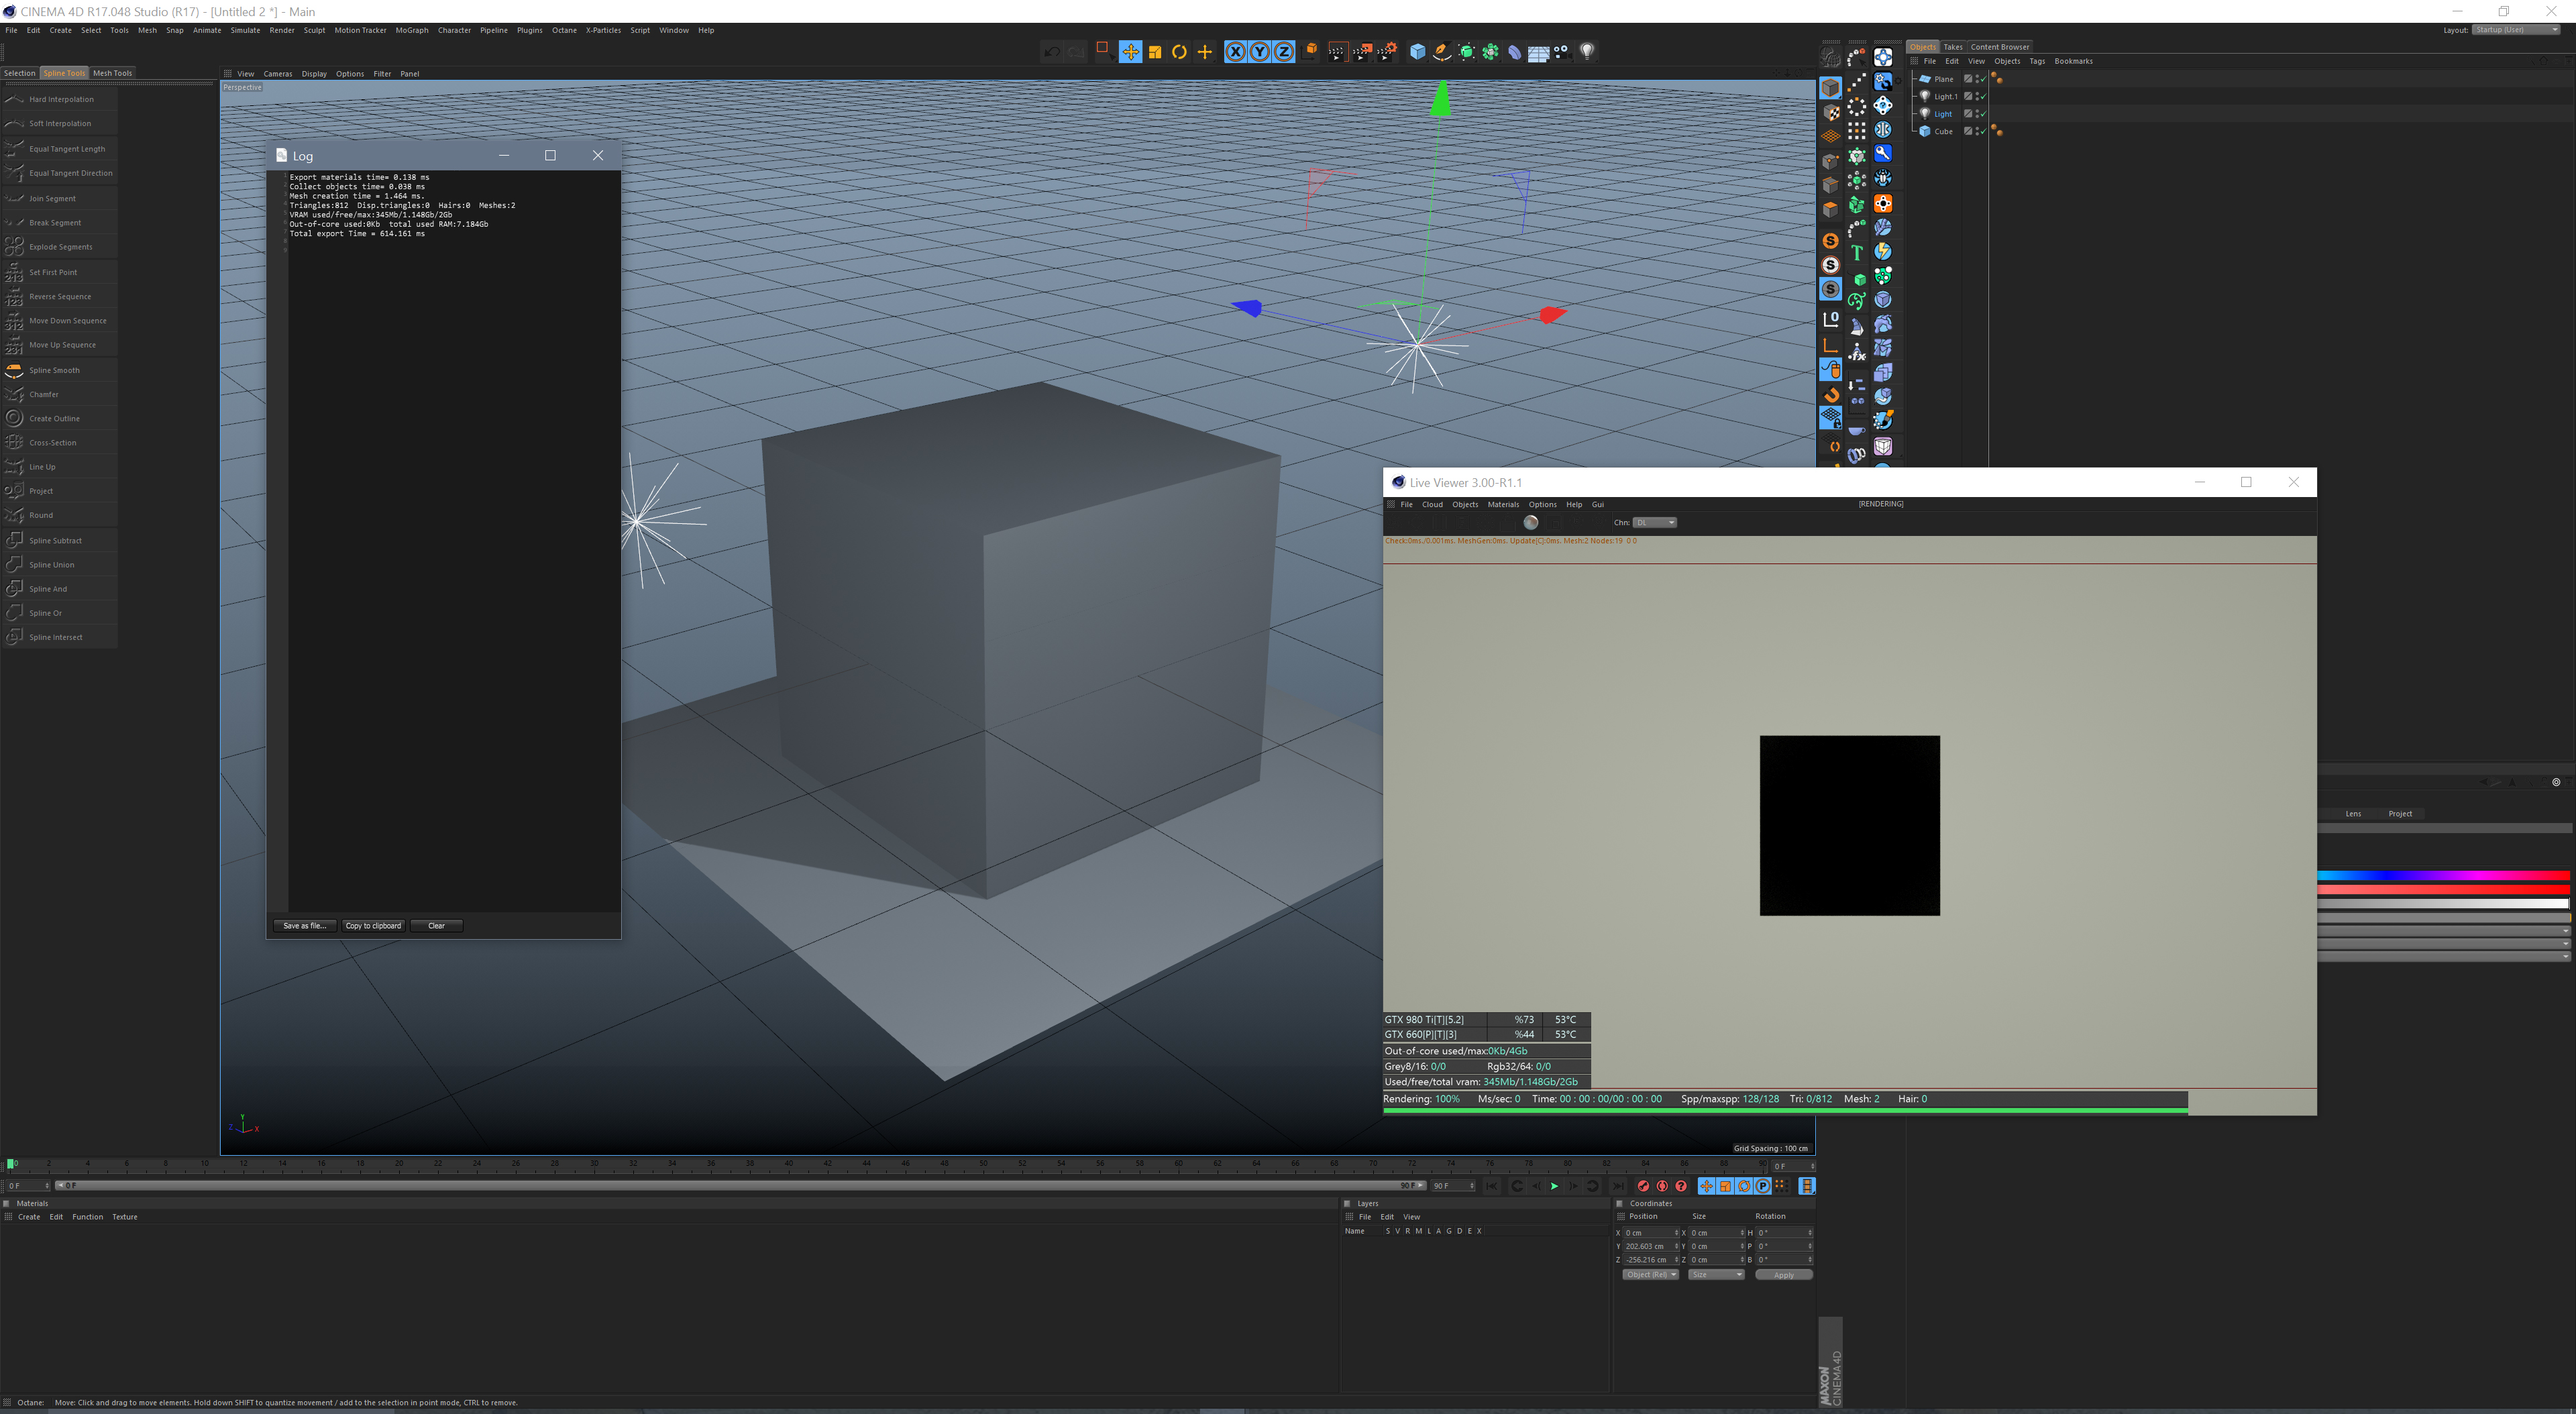Select the Rotate tool in top toolbar
This screenshot has height=1414, width=2576.
[x=1179, y=52]
